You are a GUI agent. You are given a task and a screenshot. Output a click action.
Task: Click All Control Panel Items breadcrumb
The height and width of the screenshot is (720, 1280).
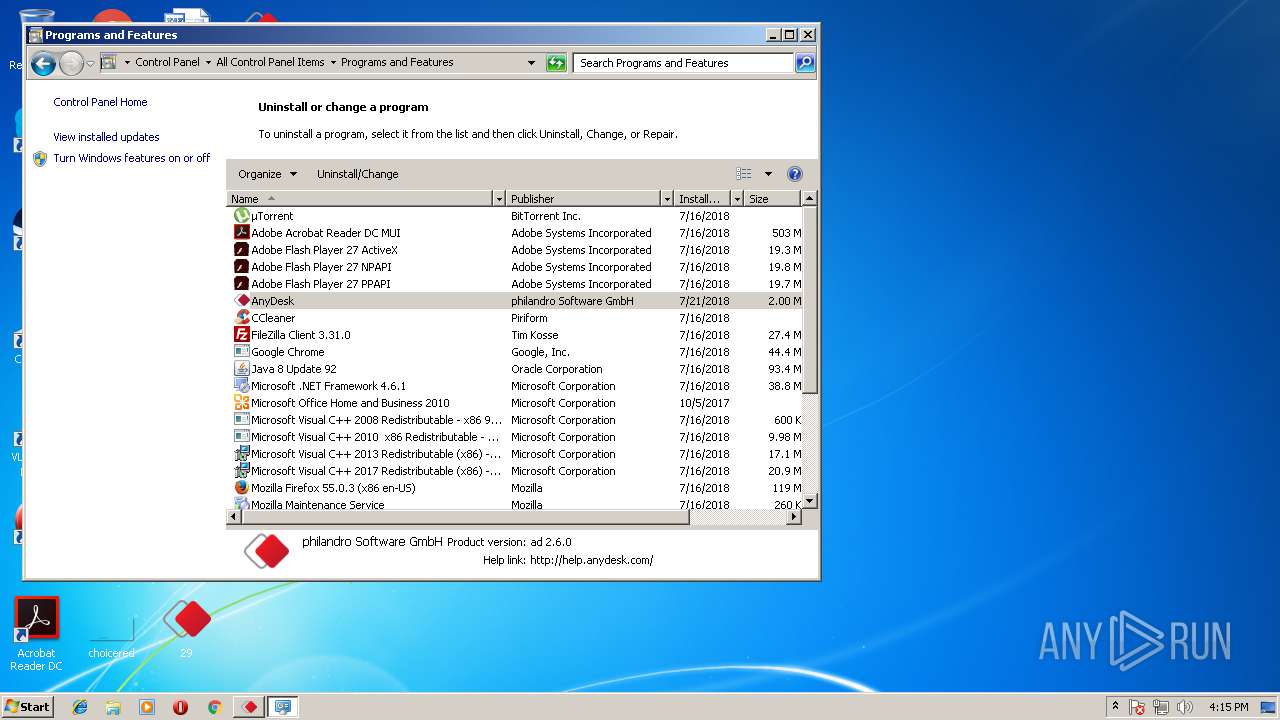point(270,62)
